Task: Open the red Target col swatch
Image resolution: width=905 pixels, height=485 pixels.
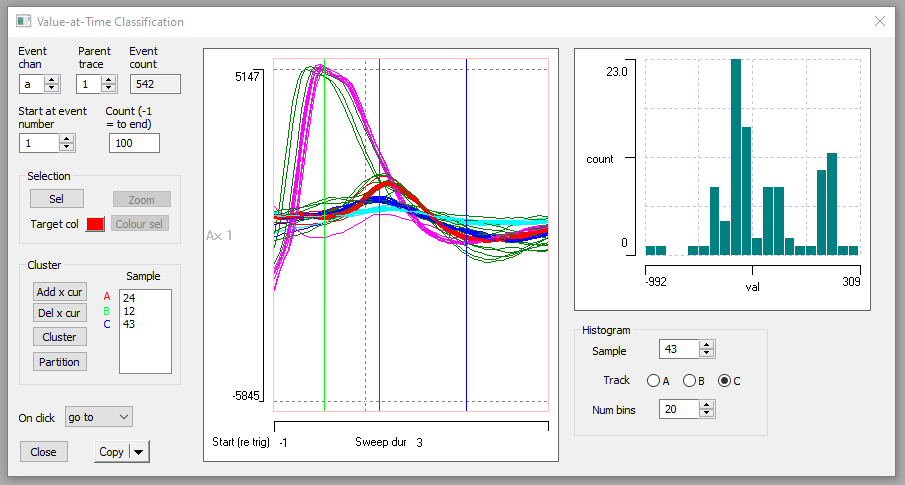Action: click(x=95, y=224)
